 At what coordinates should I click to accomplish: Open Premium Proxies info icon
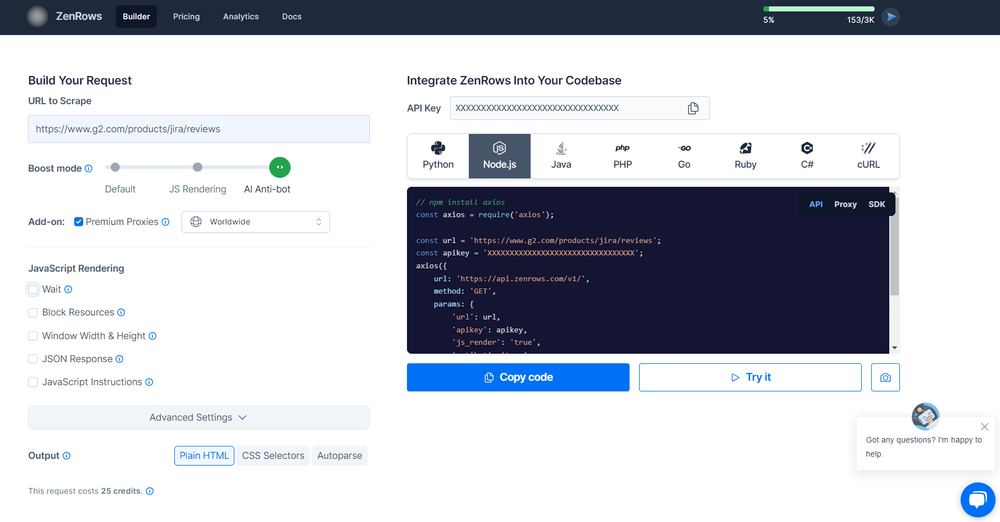pyautogui.click(x=165, y=222)
